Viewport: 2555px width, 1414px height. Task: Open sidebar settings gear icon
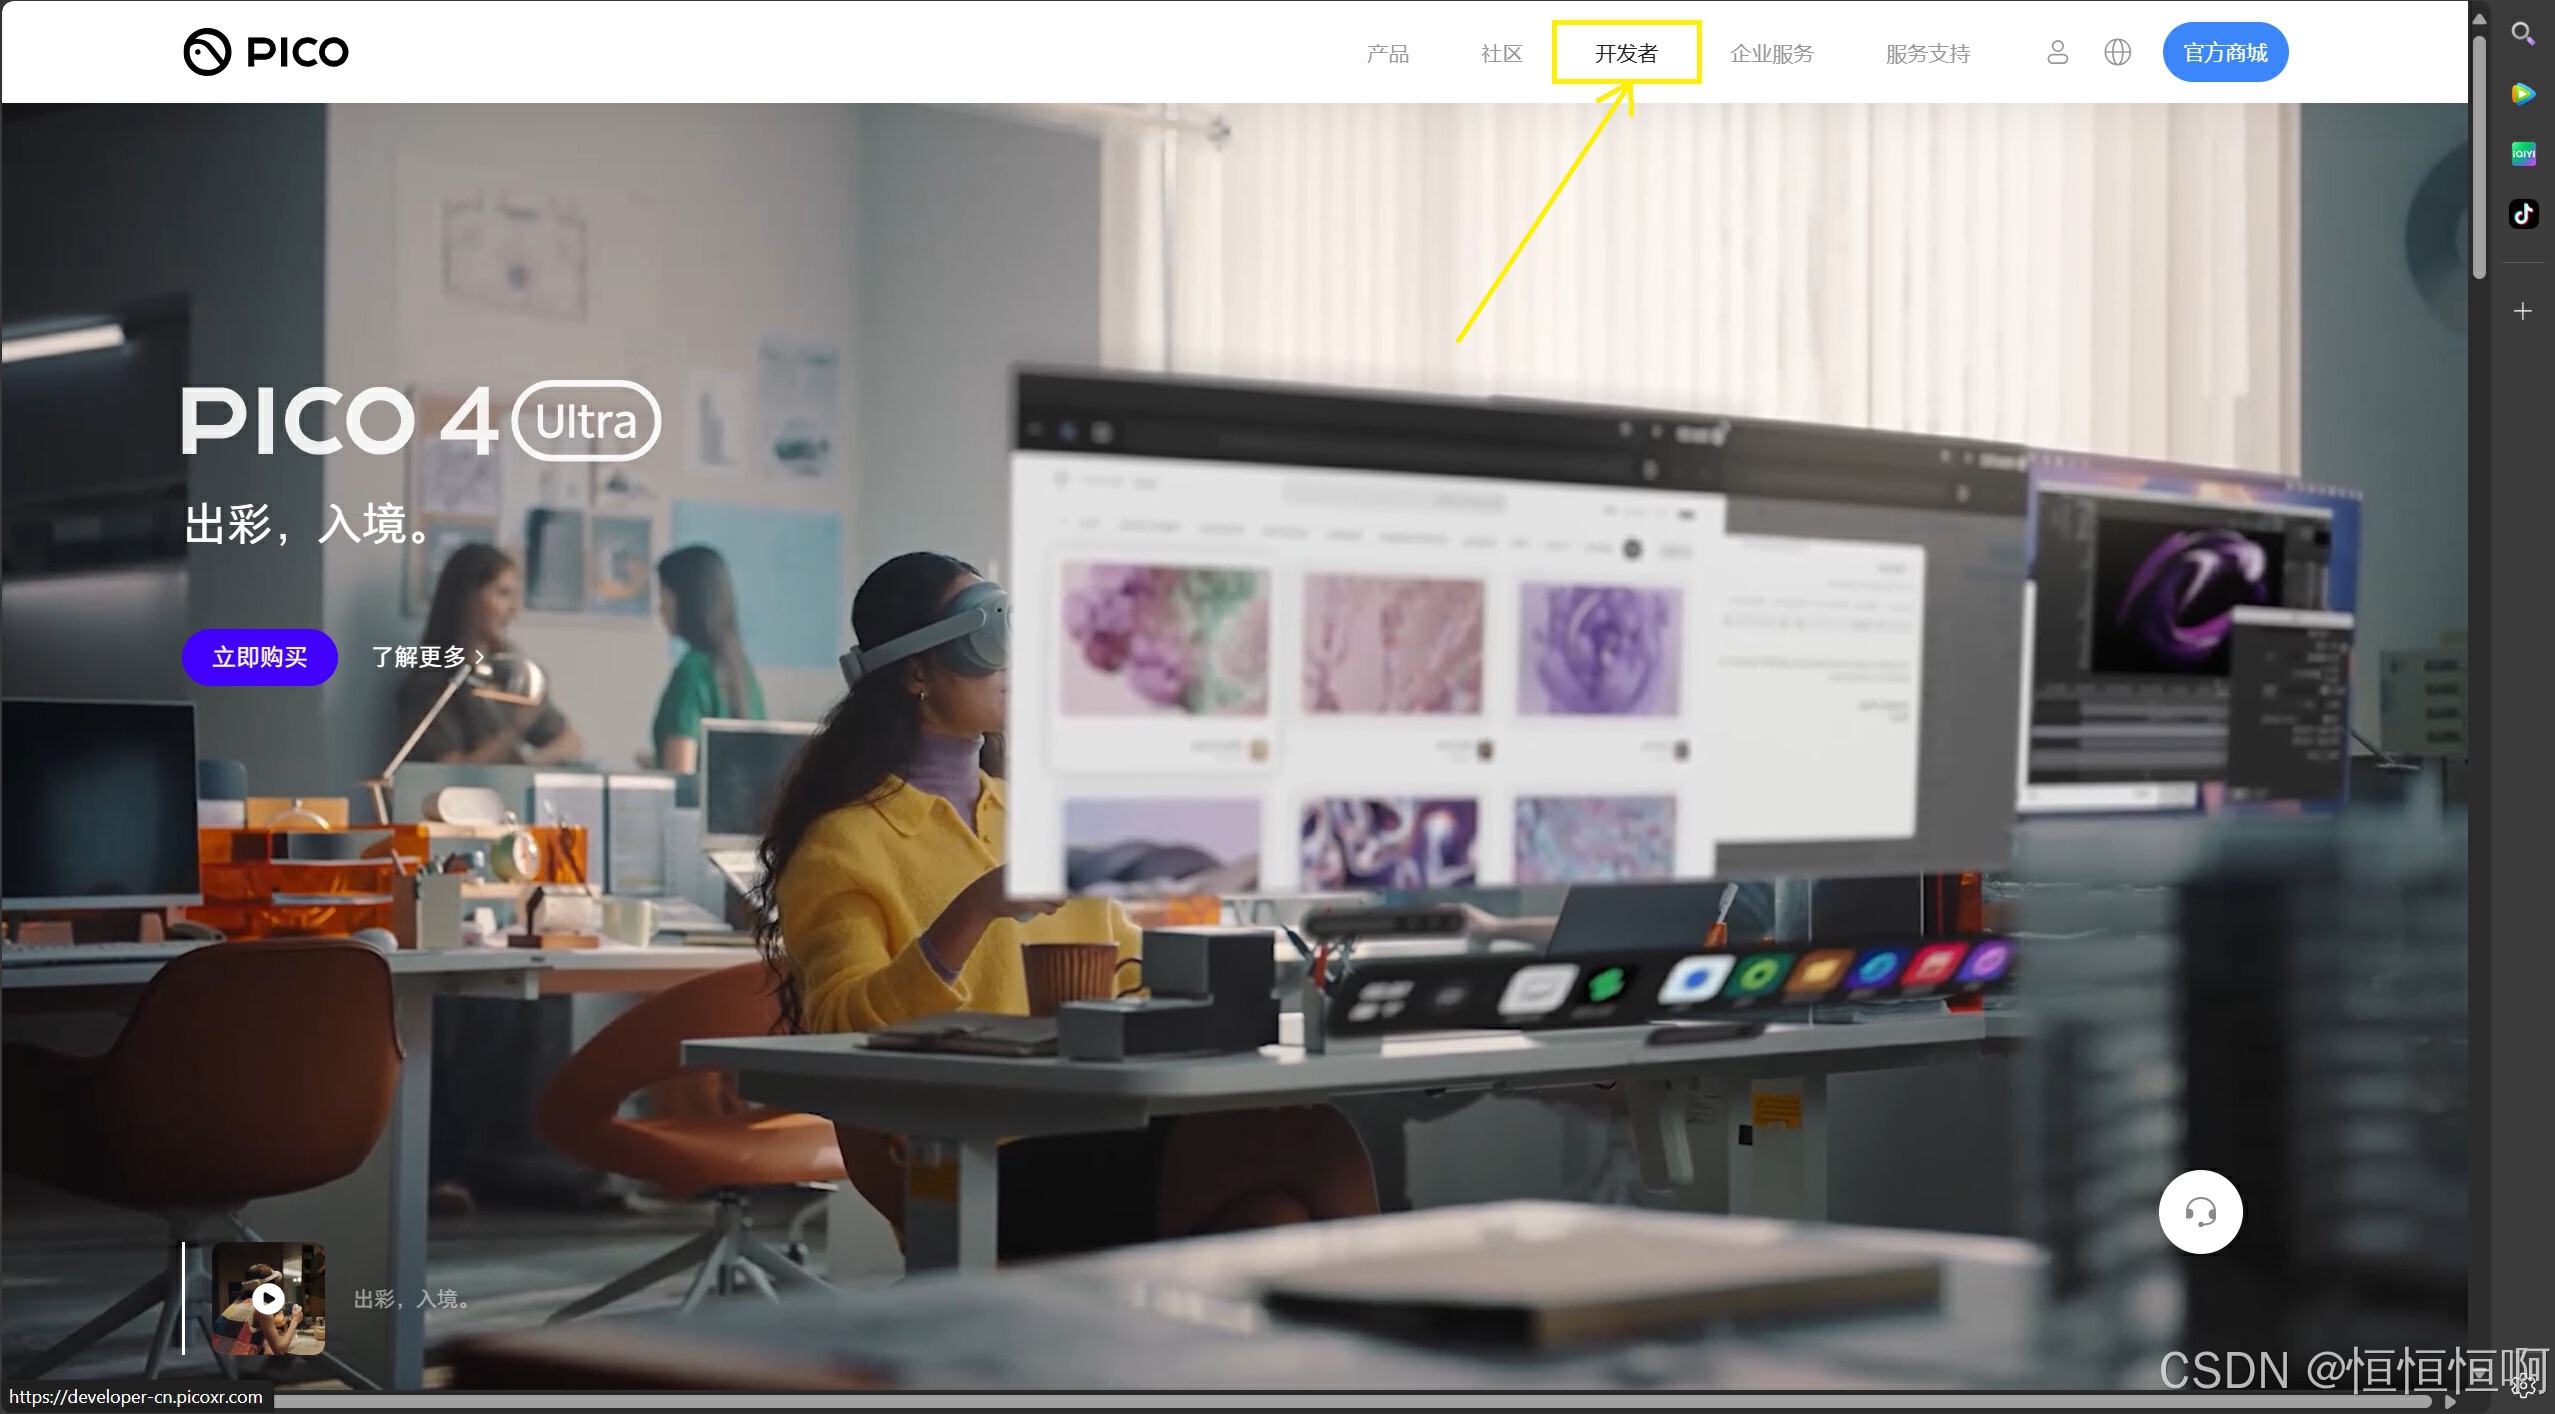click(x=2523, y=1385)
